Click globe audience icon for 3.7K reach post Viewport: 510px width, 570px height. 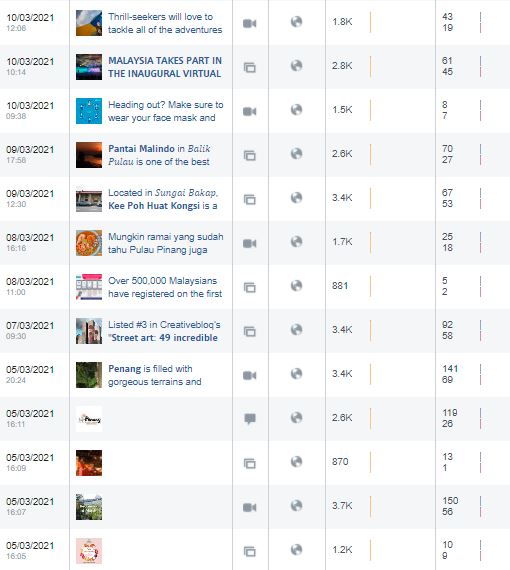297,505
